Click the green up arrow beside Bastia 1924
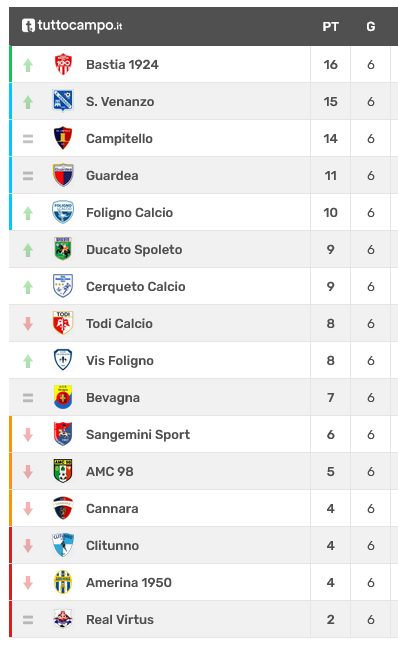The height and width of the screenshot is (647, 398). click(x=28, y=65)
